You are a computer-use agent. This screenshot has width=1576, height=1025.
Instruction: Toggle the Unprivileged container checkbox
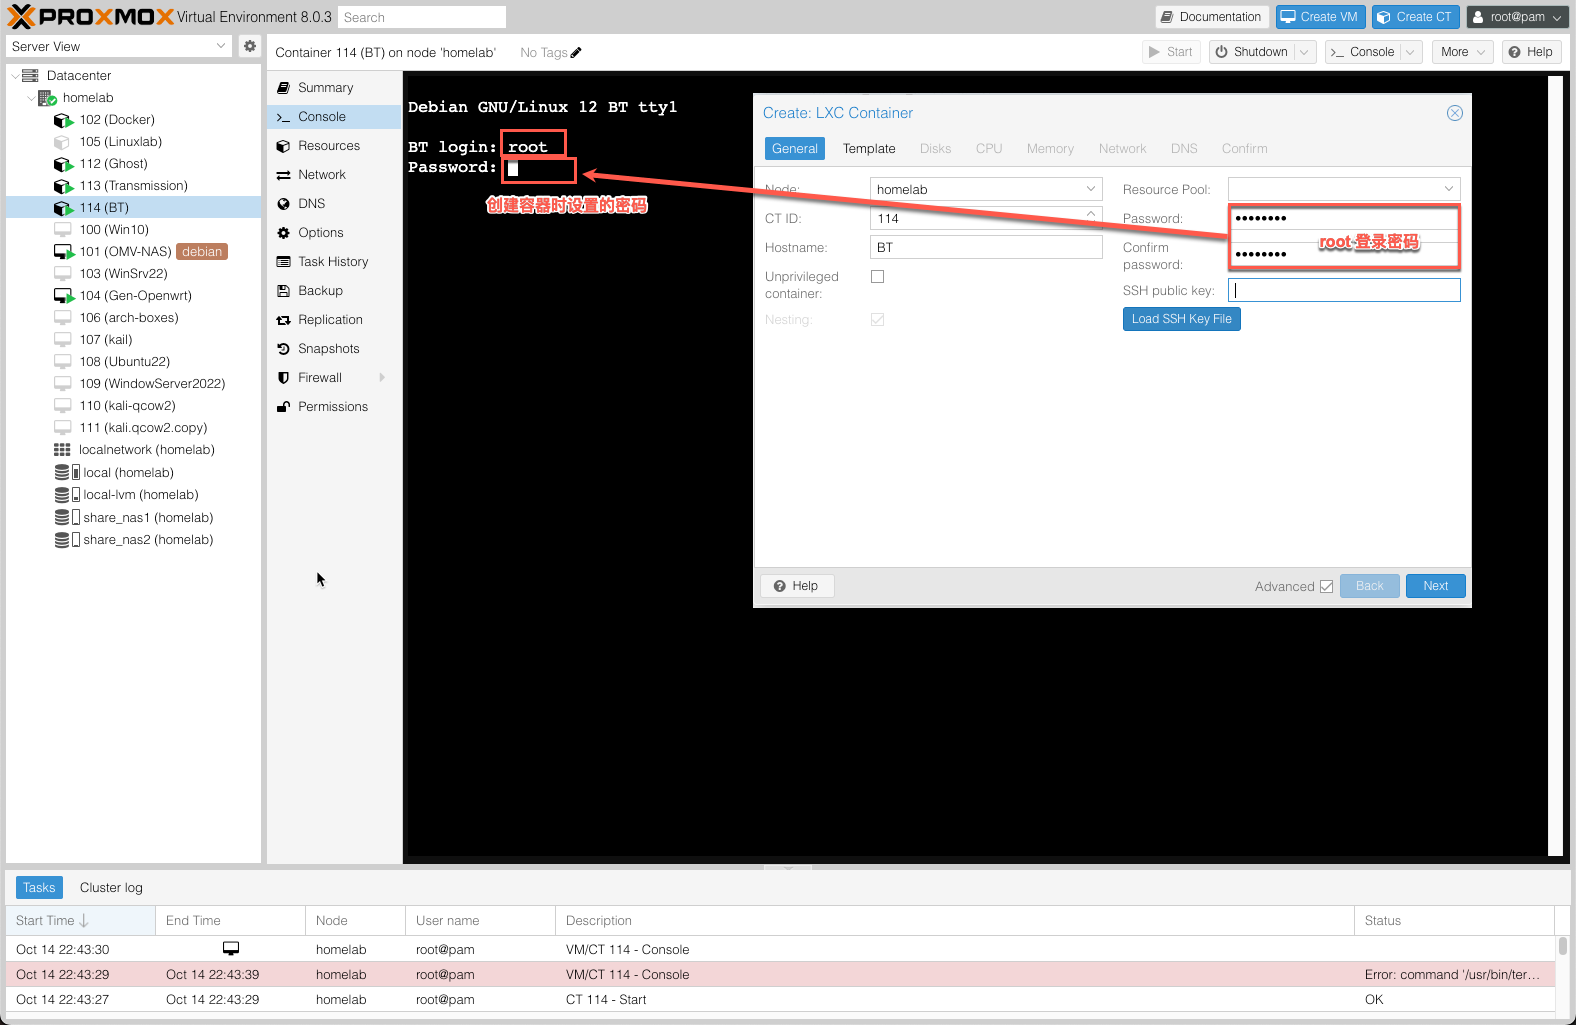tap(878, 277)
